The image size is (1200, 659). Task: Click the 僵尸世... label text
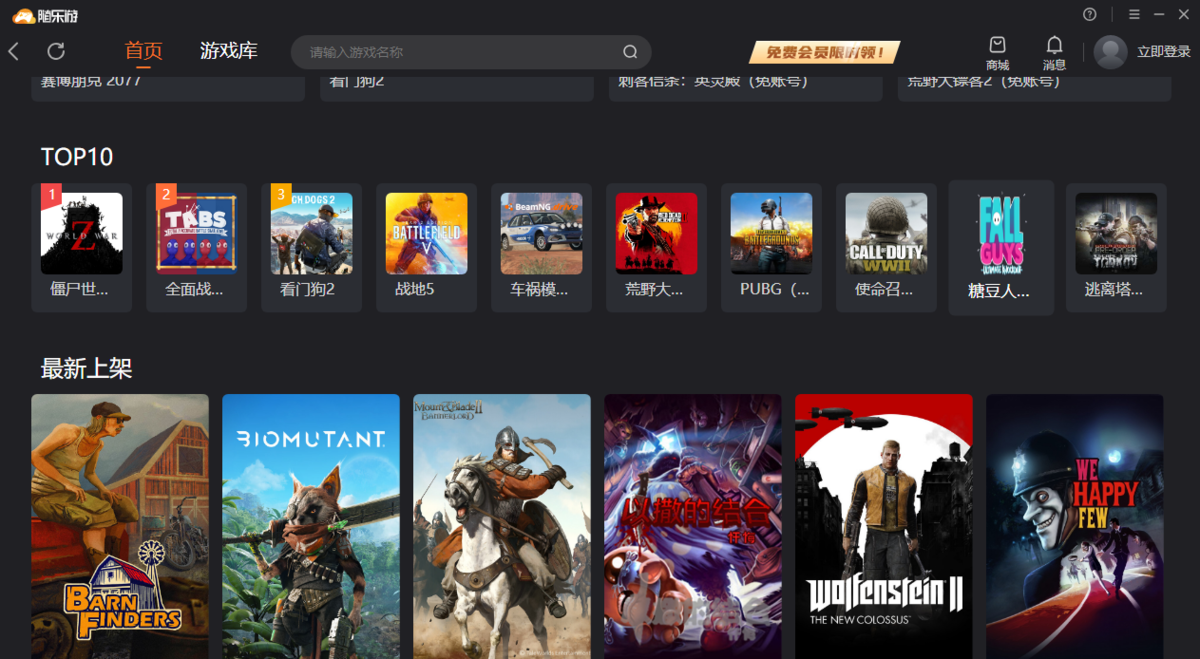point(79,290)
